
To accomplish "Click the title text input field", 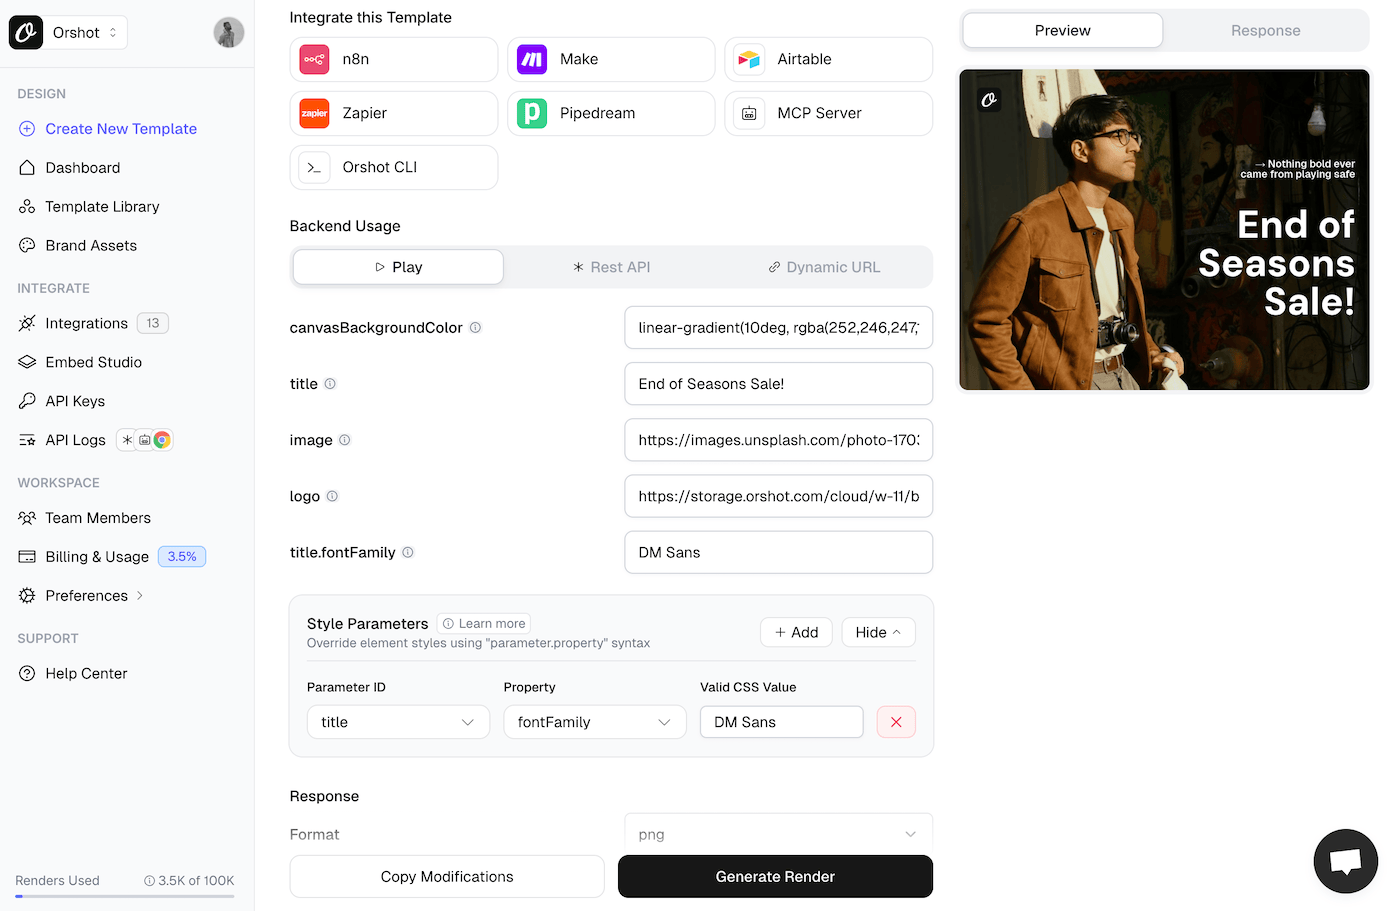I will (x=778, y=384).
